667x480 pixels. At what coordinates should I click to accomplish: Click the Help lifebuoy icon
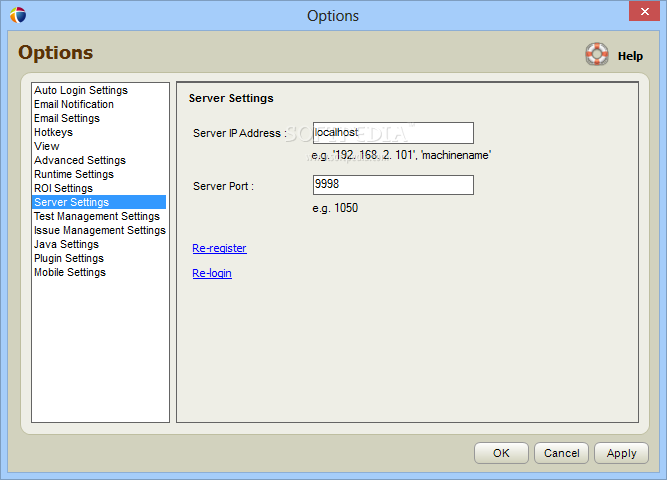click(597, 55)
